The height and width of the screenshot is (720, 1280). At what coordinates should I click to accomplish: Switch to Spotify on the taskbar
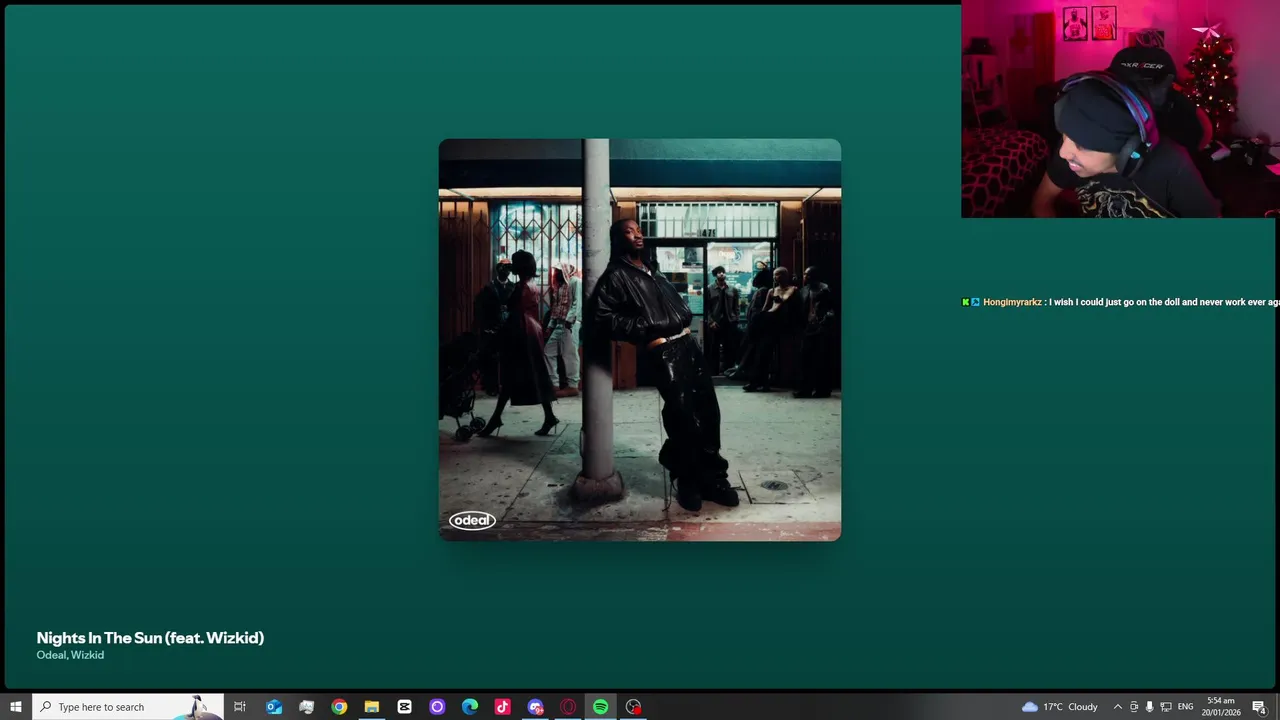(600, 707)
